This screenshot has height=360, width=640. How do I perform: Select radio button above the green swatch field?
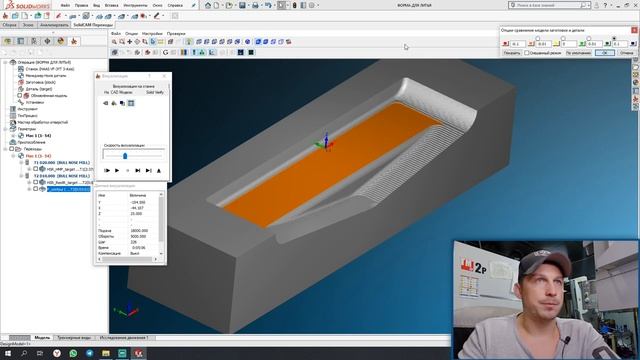tap(589, 38)
